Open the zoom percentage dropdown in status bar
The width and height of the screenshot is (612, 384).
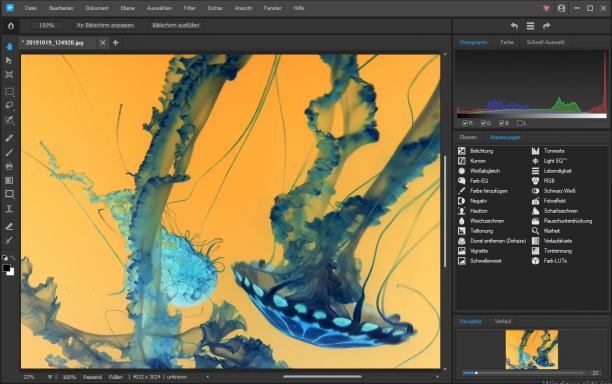50,377
